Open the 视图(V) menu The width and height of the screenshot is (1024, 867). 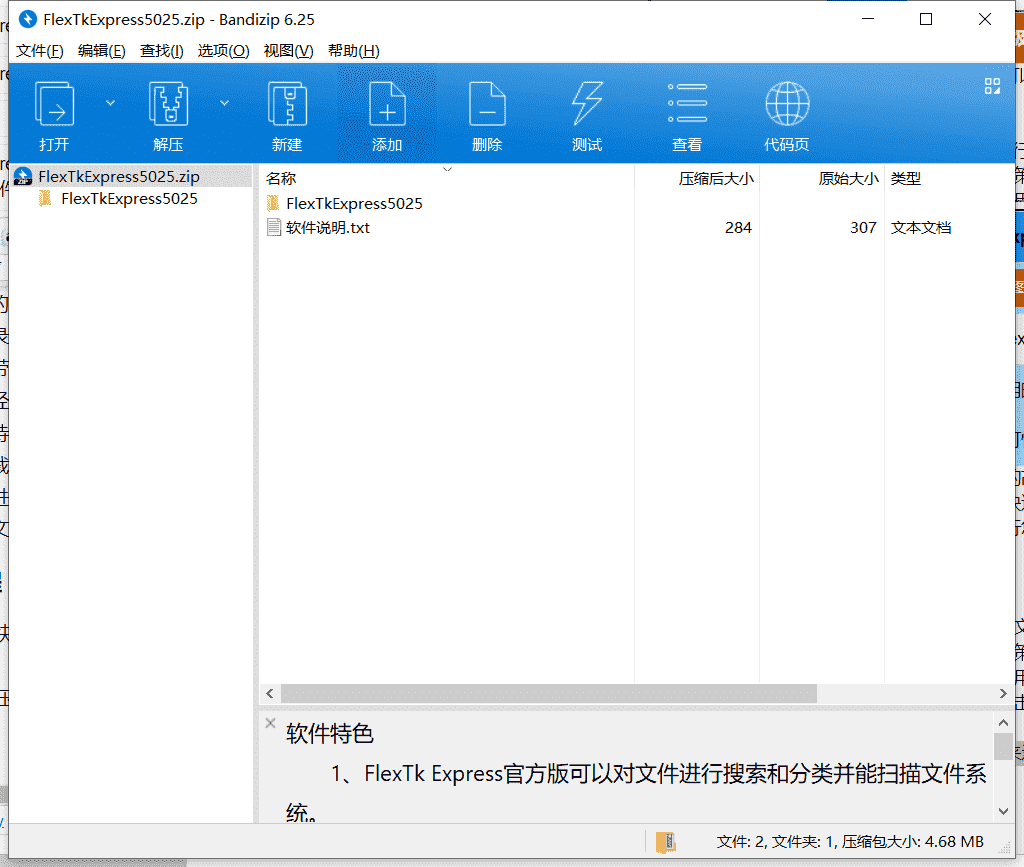pos(288,51)
